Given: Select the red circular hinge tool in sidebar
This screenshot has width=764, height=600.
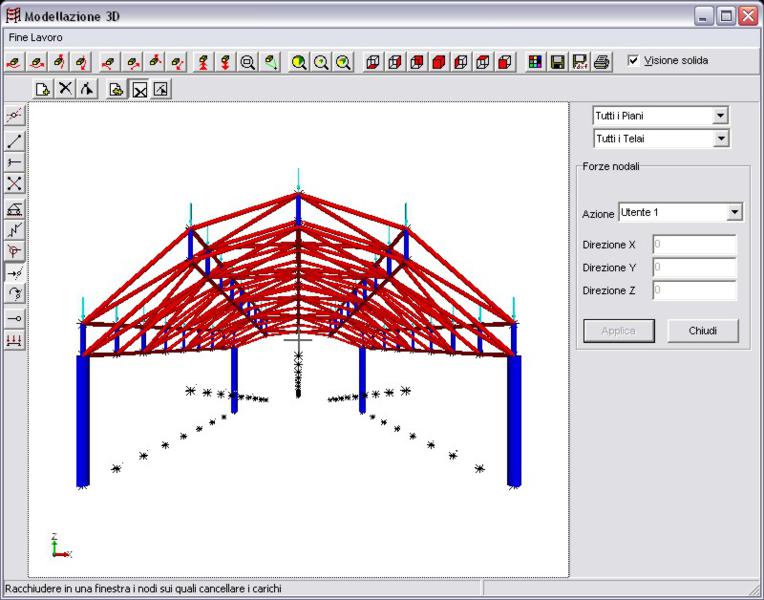Looking at the screenshot, I should click(x=15, y=251).
